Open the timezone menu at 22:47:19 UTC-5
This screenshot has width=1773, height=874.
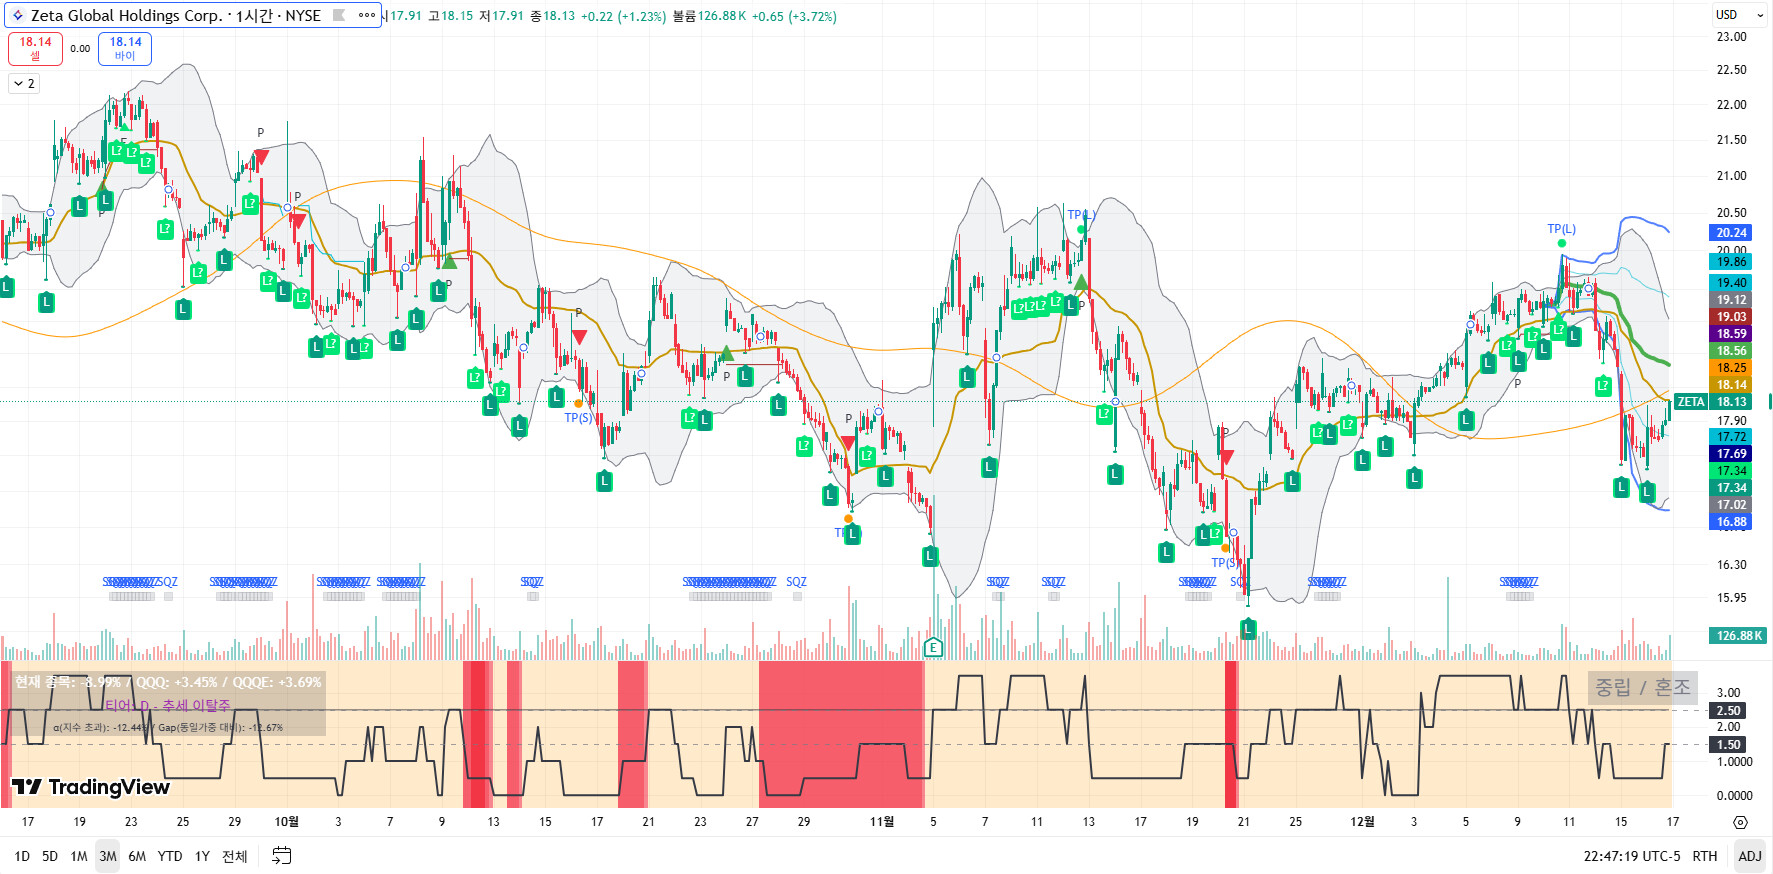(x=1632, y=856)
